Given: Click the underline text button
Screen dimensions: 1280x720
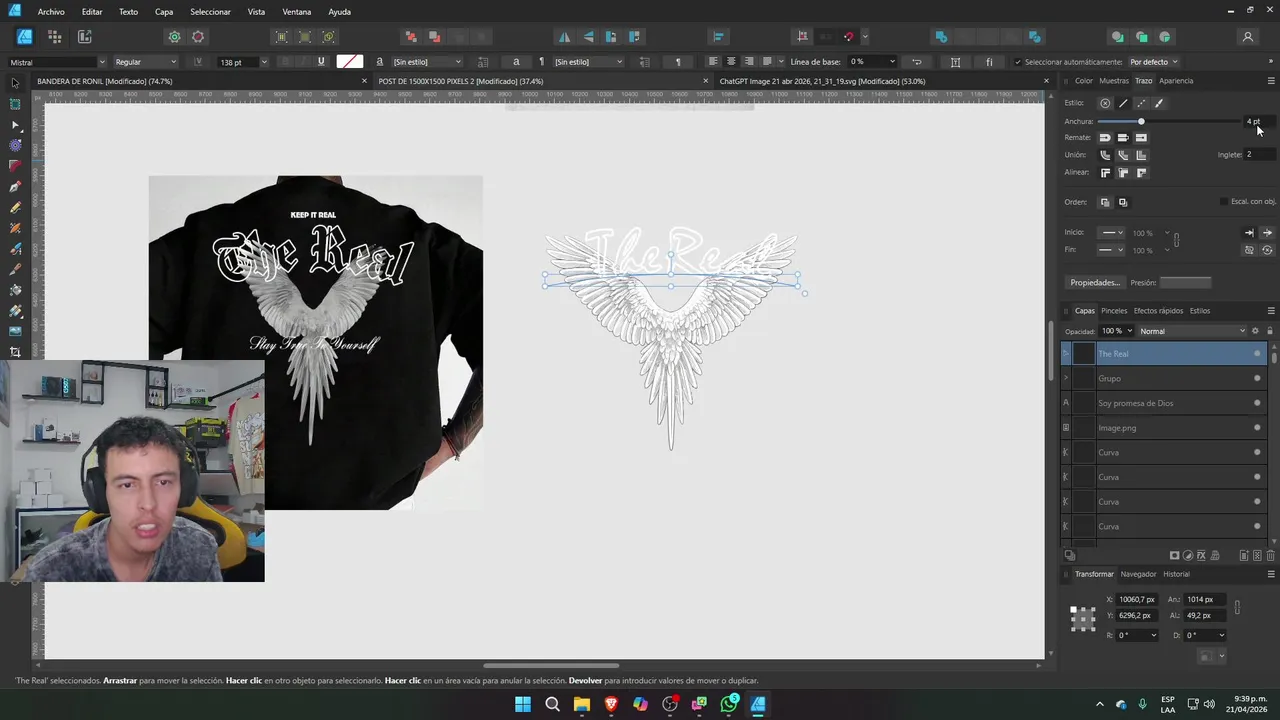Looking at the screenshot, I should point(321,62).
